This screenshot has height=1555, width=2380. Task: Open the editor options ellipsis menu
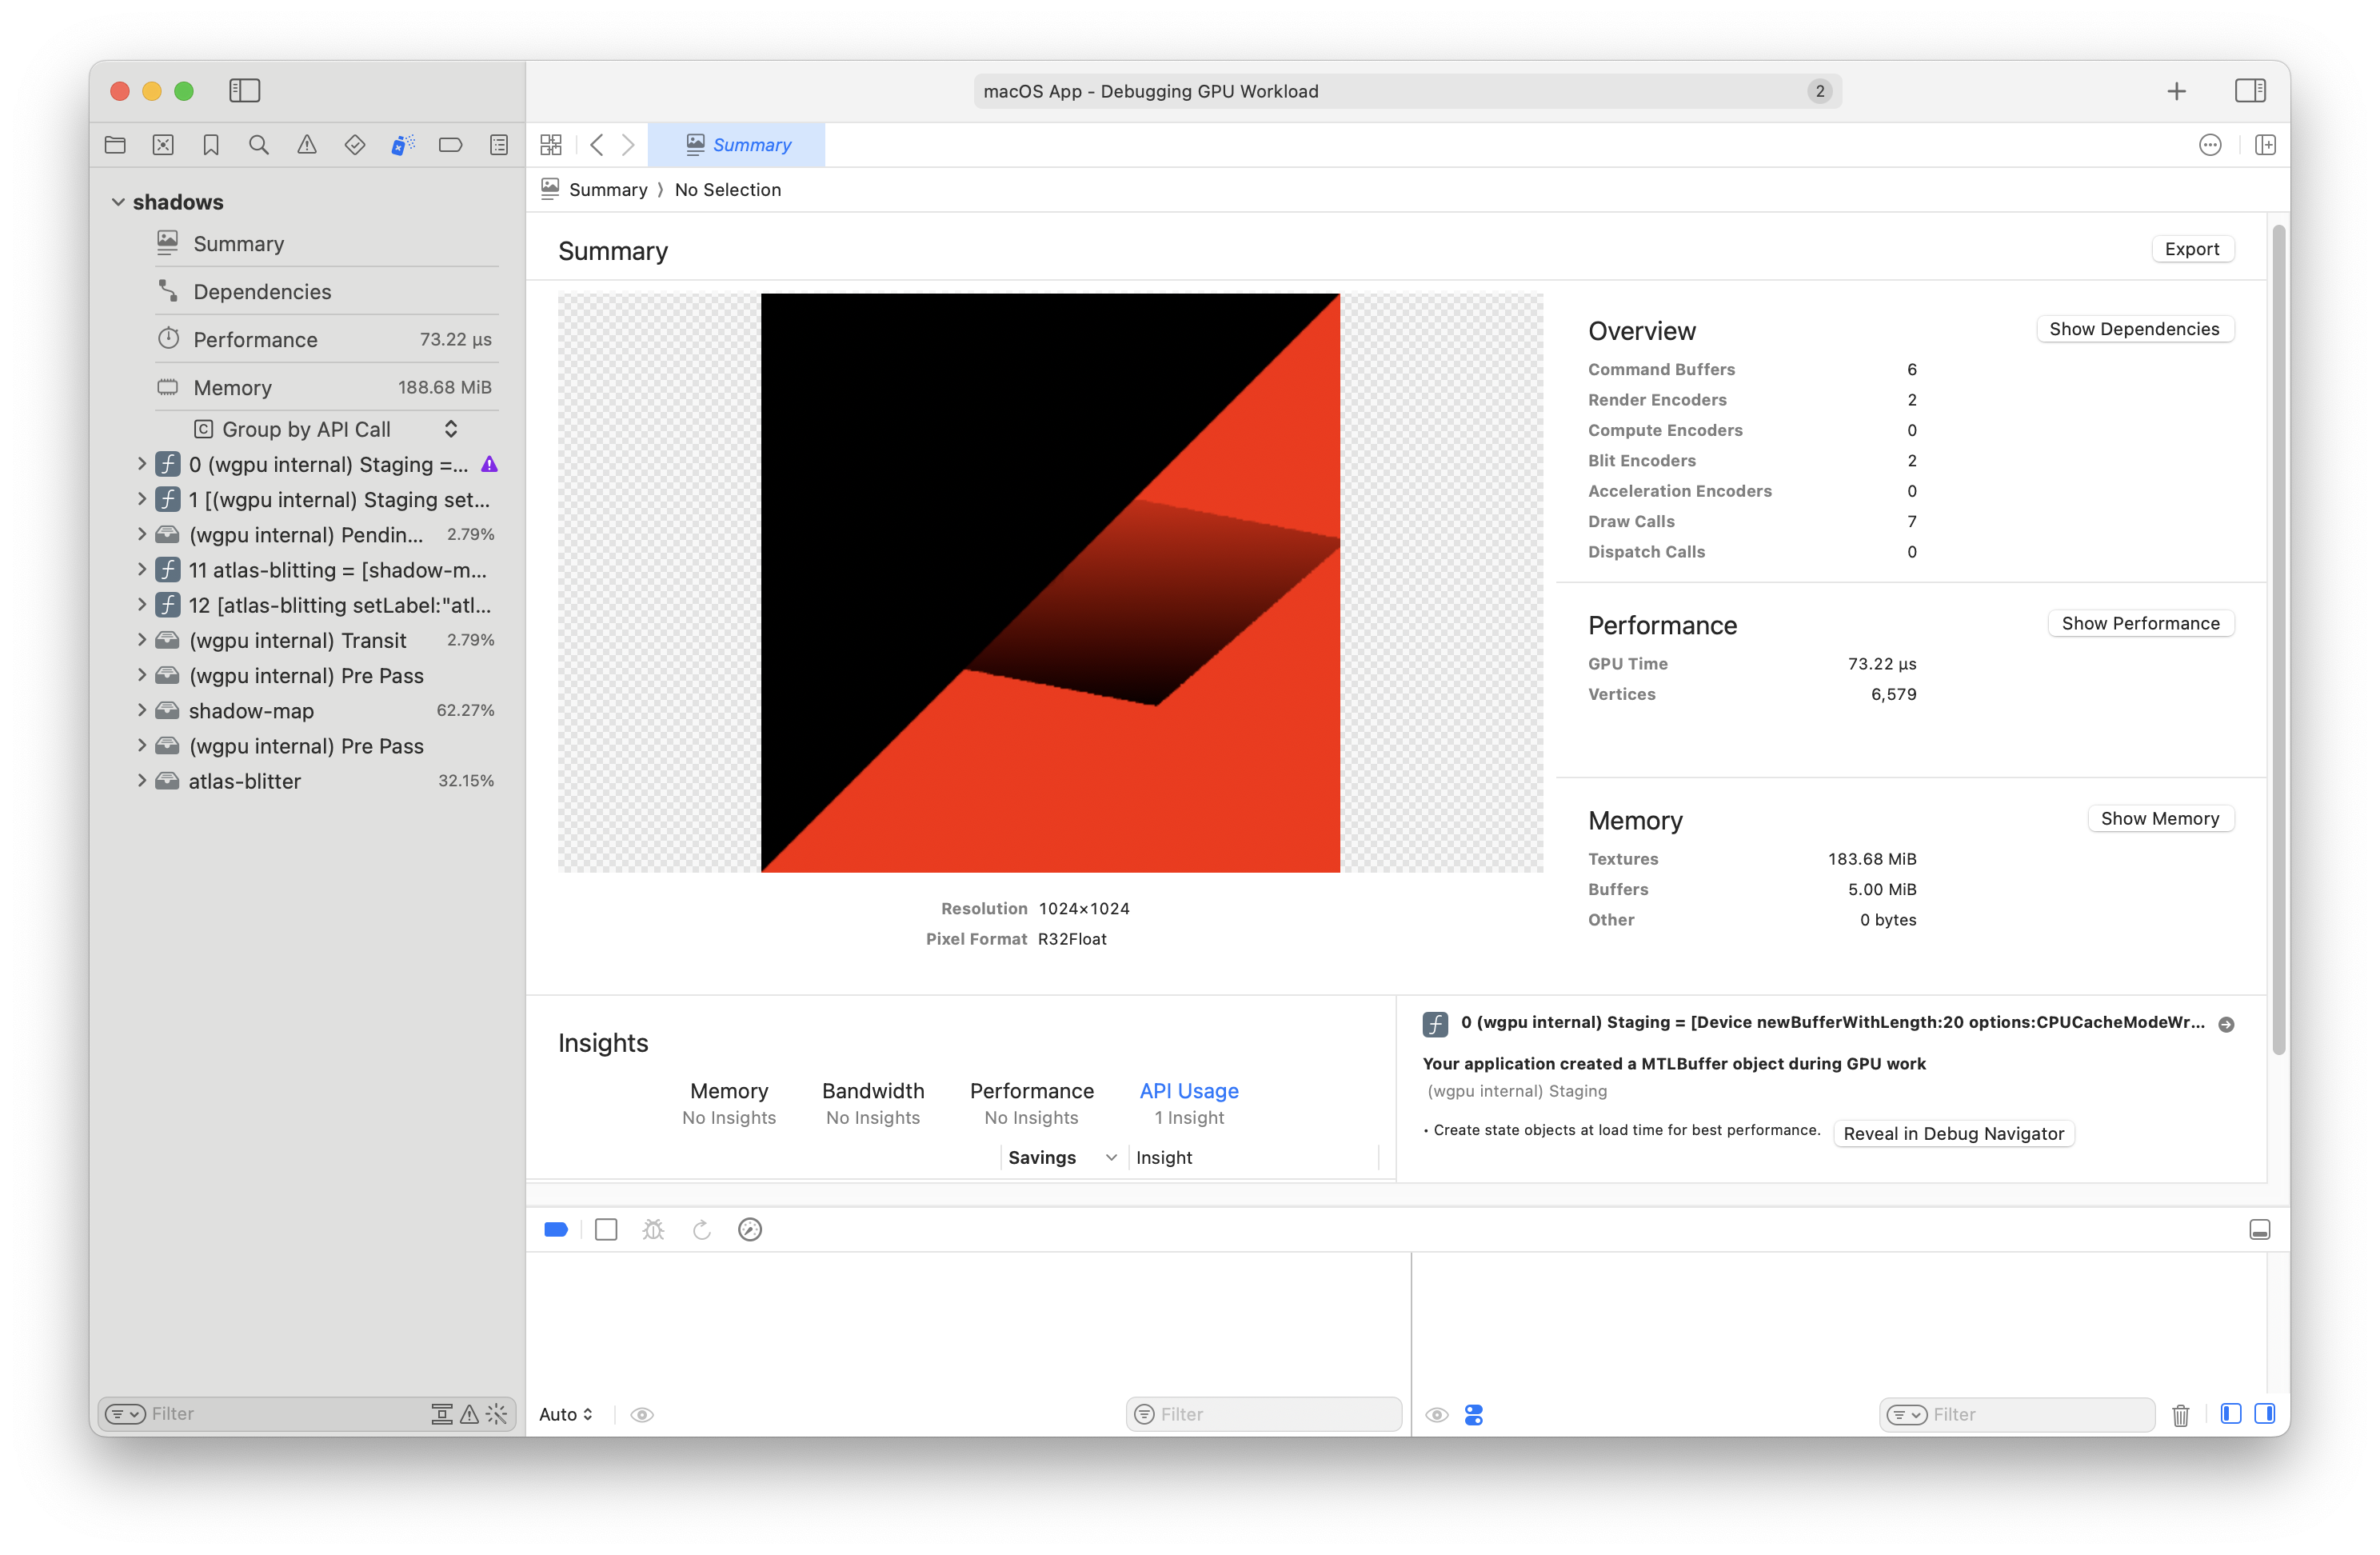point(2210,145)
